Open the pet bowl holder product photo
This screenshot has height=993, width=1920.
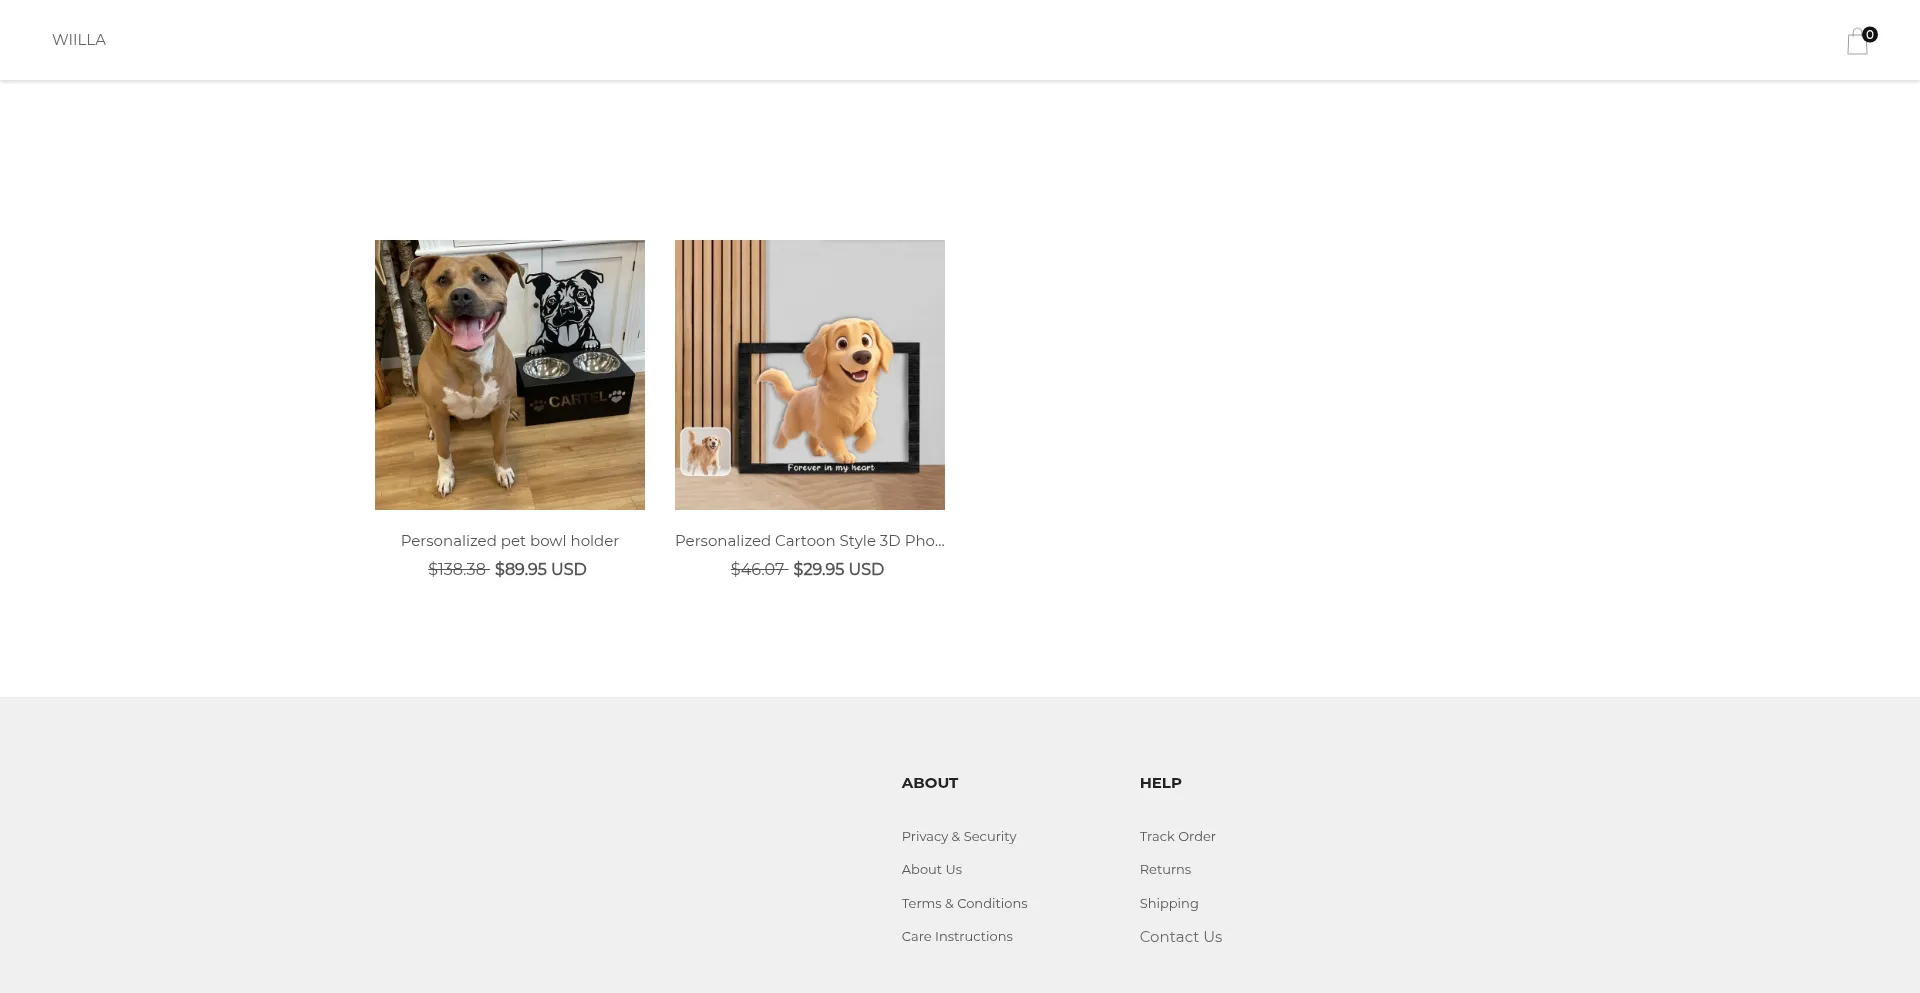coord(509,375)
